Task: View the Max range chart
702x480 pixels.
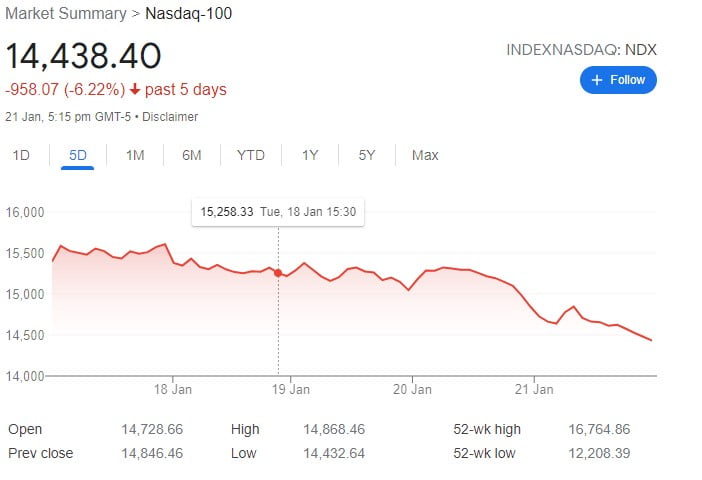Action: coord(425,155)
